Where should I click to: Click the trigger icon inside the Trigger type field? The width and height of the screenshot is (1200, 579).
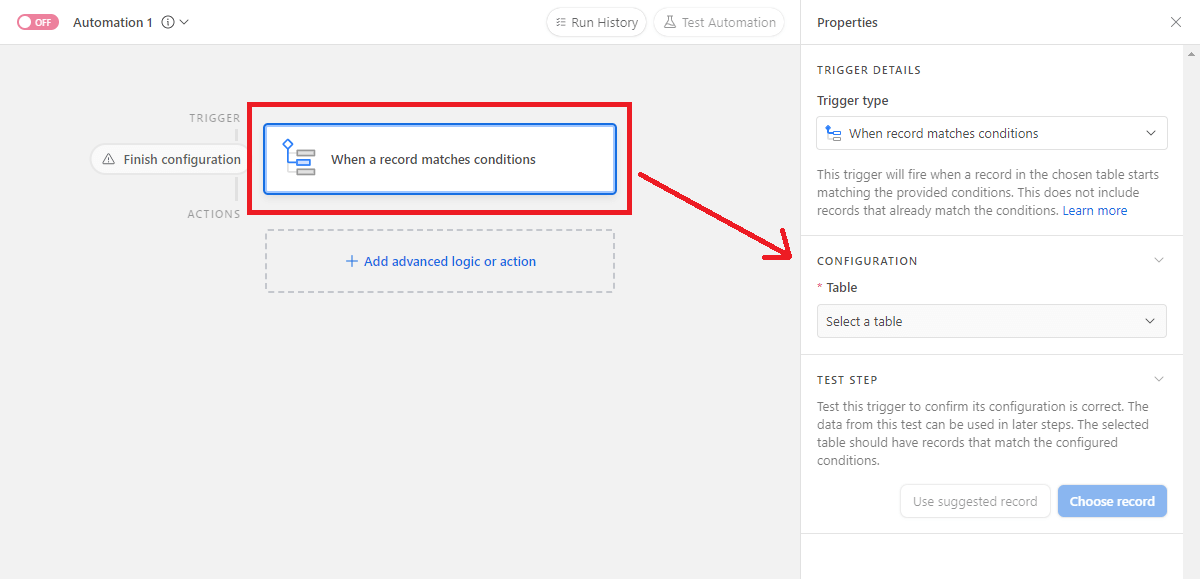click(x=833, y=132)
